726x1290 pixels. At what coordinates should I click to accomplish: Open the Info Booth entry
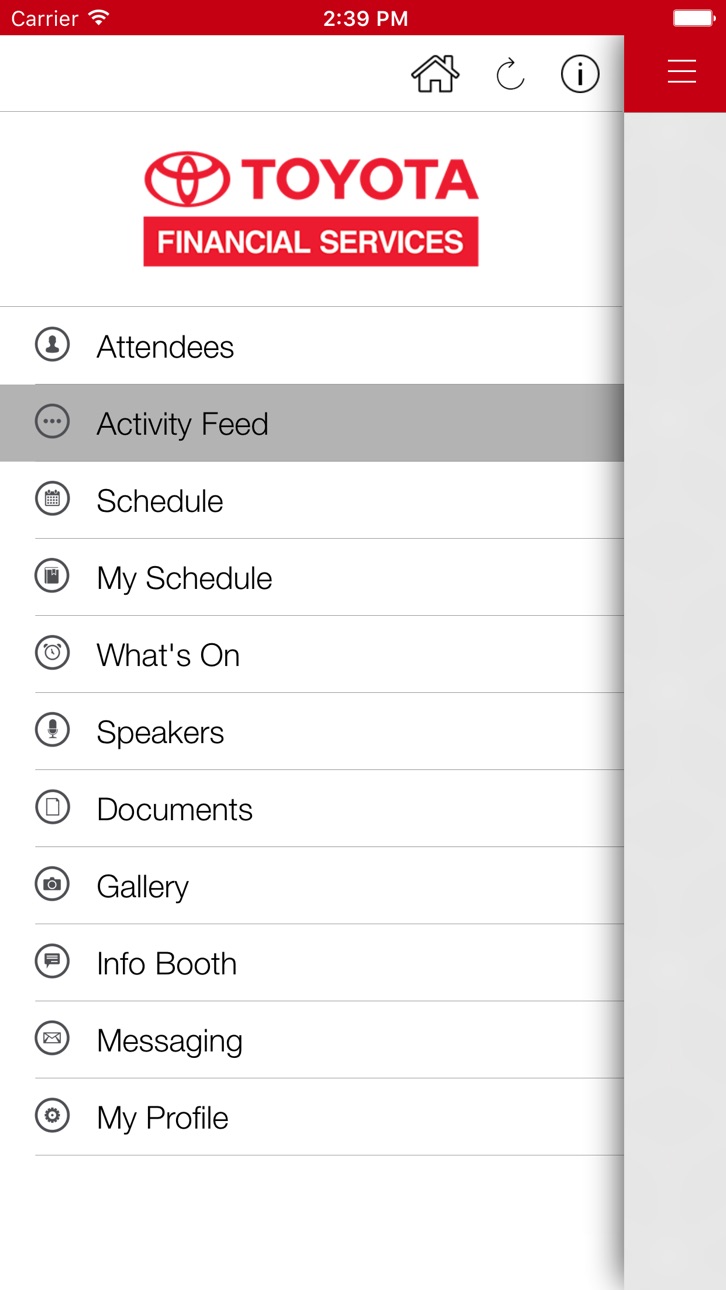point(312,962)
